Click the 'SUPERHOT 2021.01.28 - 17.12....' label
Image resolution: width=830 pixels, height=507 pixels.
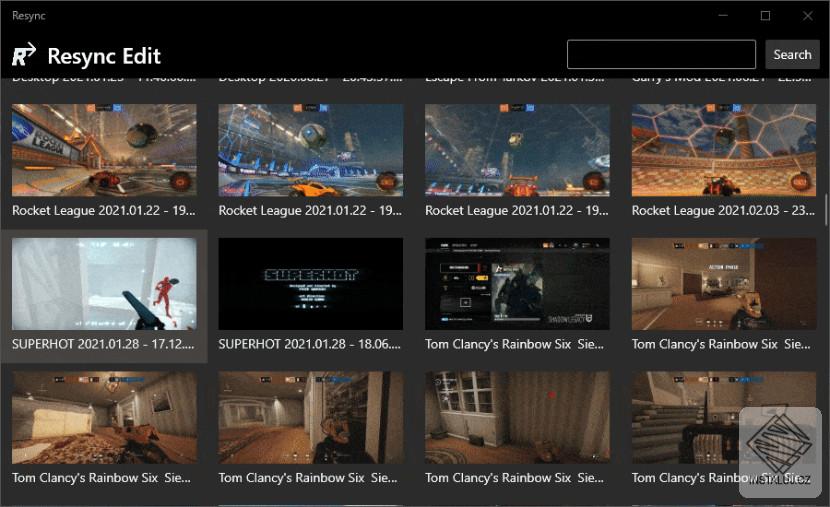103,345
